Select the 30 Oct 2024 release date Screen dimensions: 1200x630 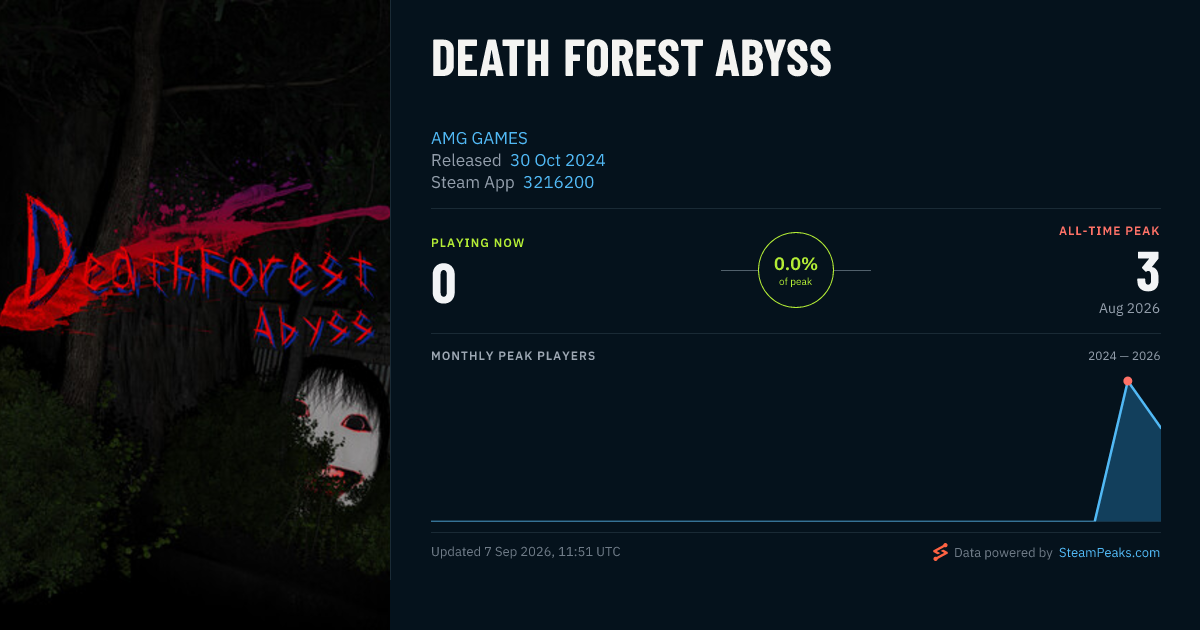pyautogui.click(x=557, y=160)
